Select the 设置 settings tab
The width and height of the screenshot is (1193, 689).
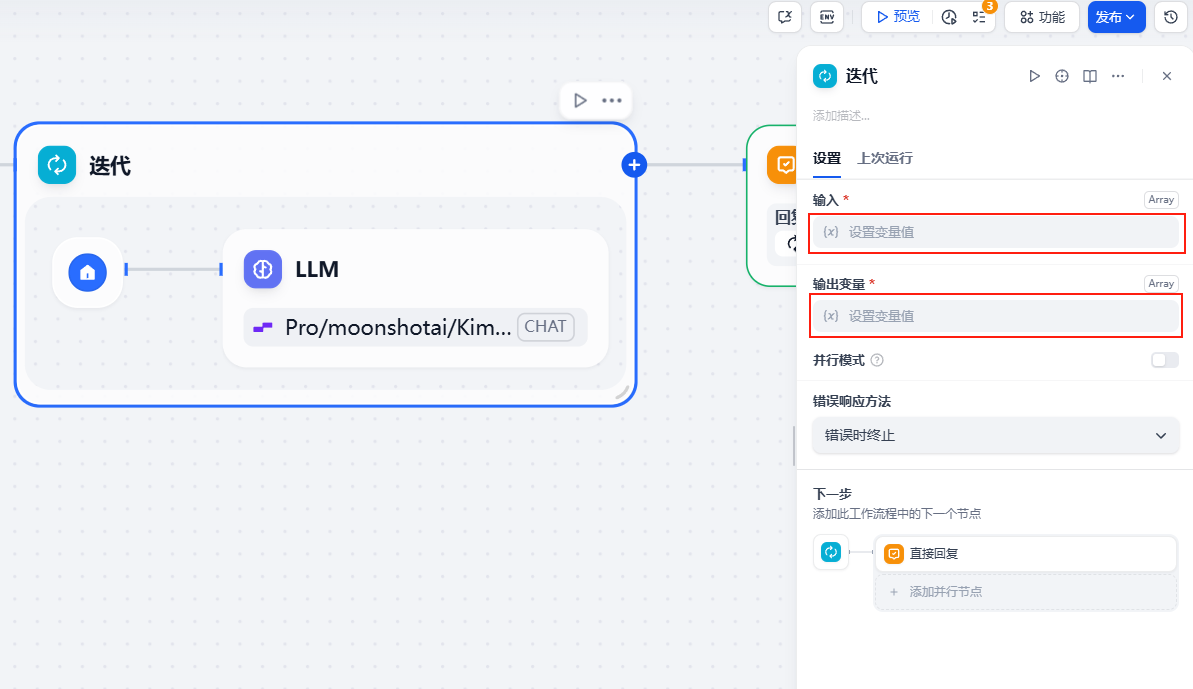(827, 158)
